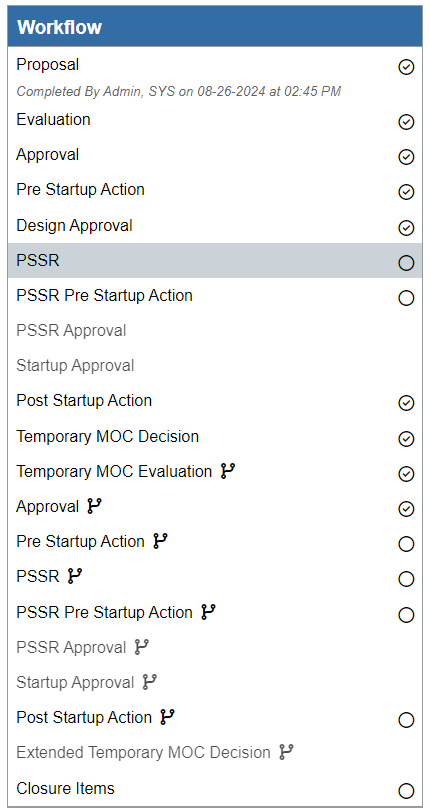Click the branch icon beside Startup Approval
The height and width of the screenshot is (810, 430).
click(x=149, y=682)
